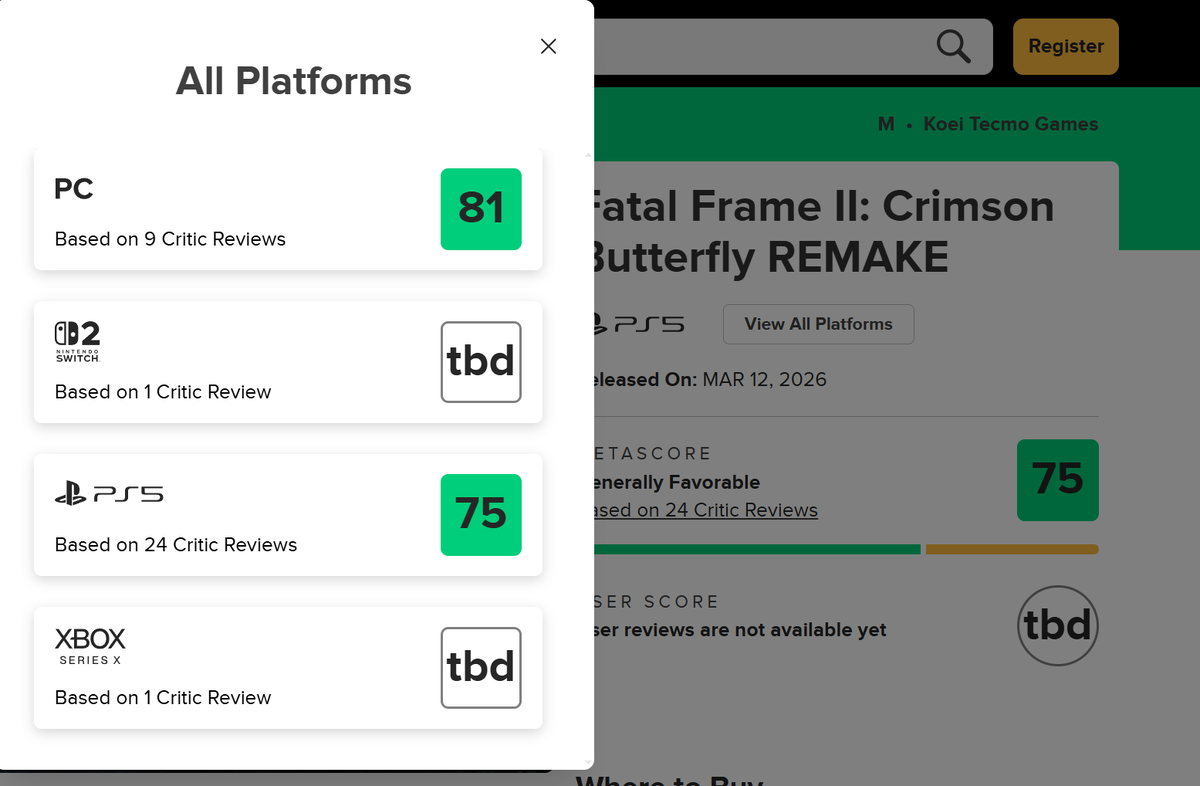Click the 'Based on 9 Critic Reviews' text
Image resolution: width=1200 pixels, height=786 pixels.
(170, 239)
